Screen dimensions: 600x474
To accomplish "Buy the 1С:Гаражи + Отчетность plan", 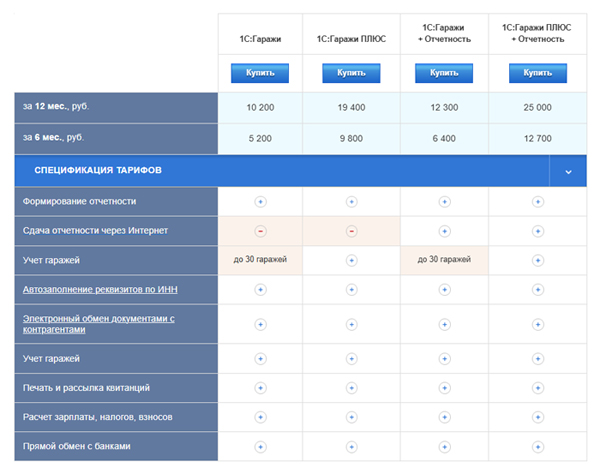I will pos(444,73).
